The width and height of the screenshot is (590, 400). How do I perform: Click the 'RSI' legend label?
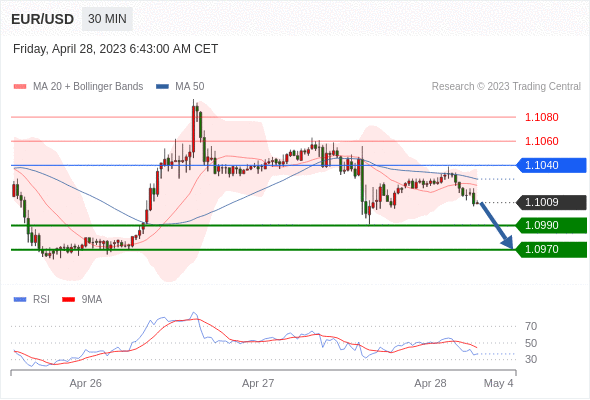coord(41,300)
